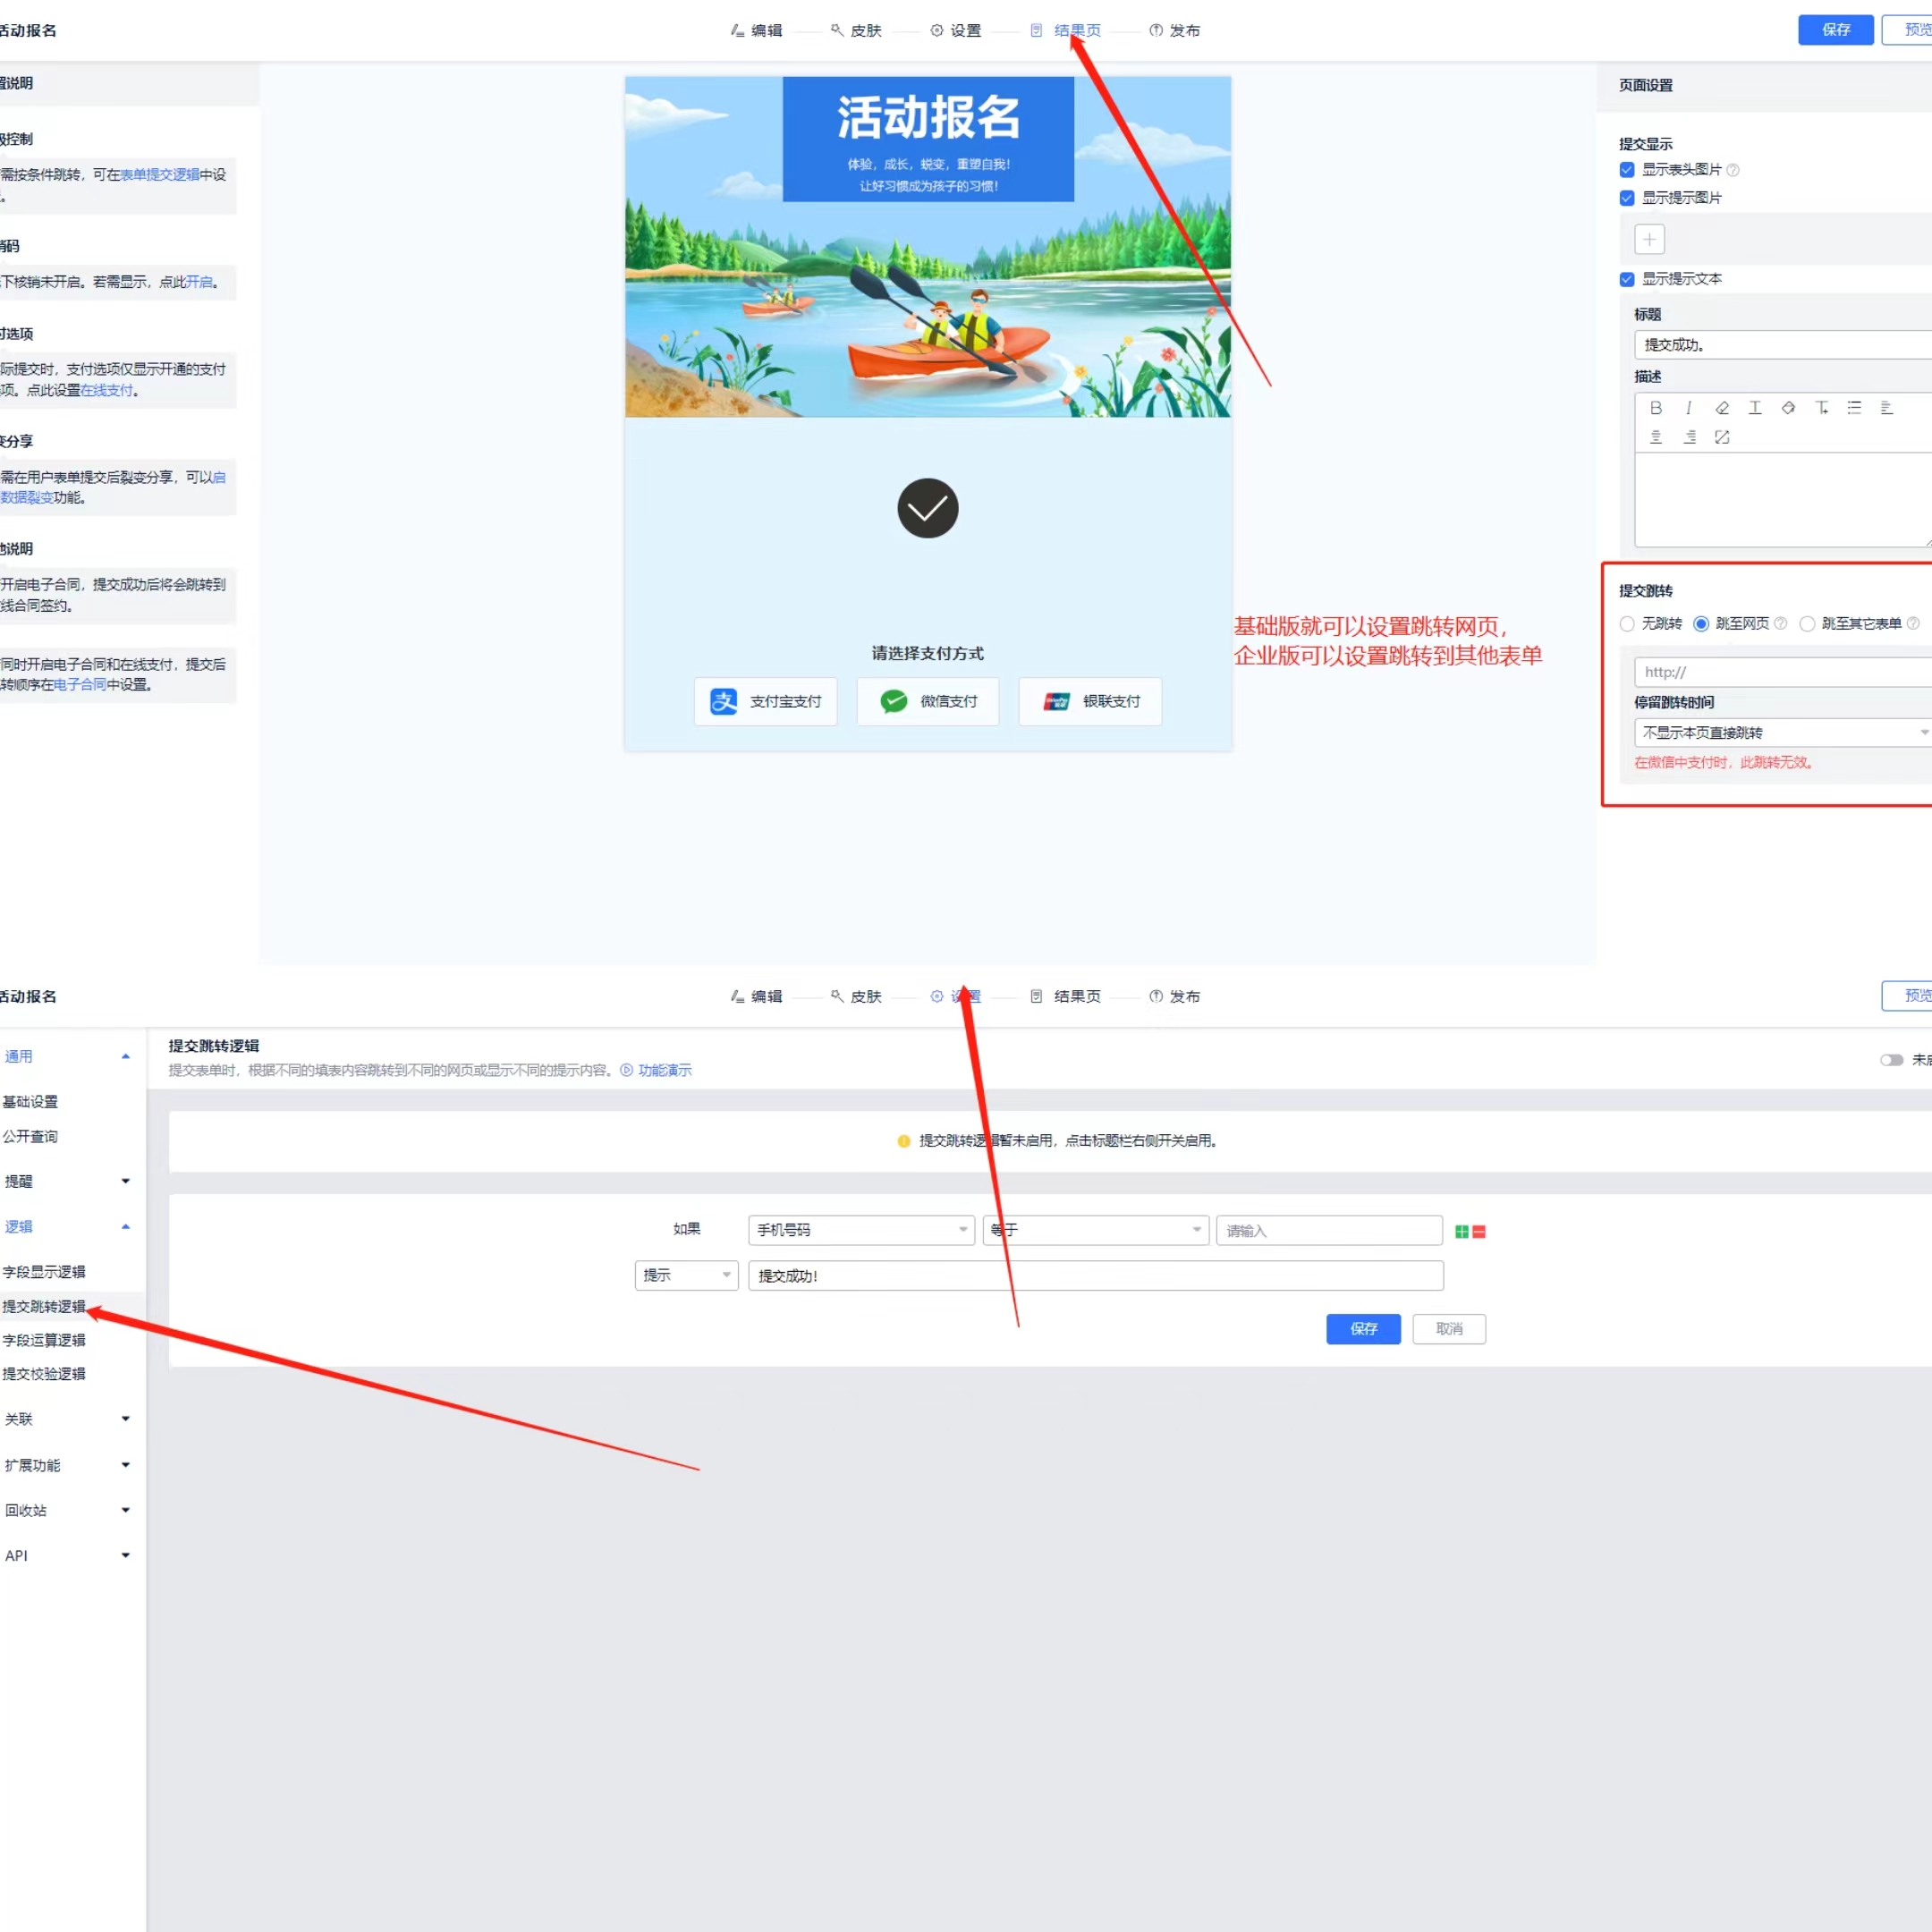Open the 手机号码 field dropdown
This screenshot has height=1932, width=1932.
point(861,1230)
